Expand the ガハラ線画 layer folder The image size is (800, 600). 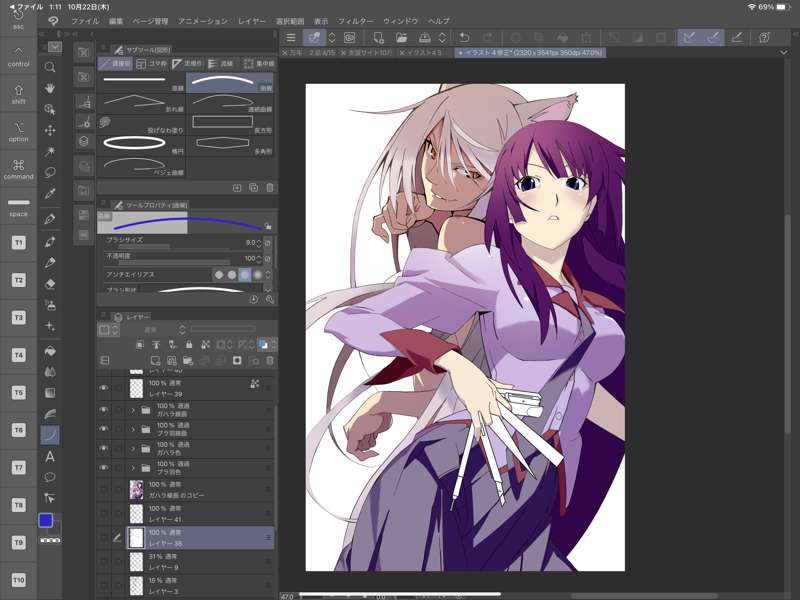133,410
